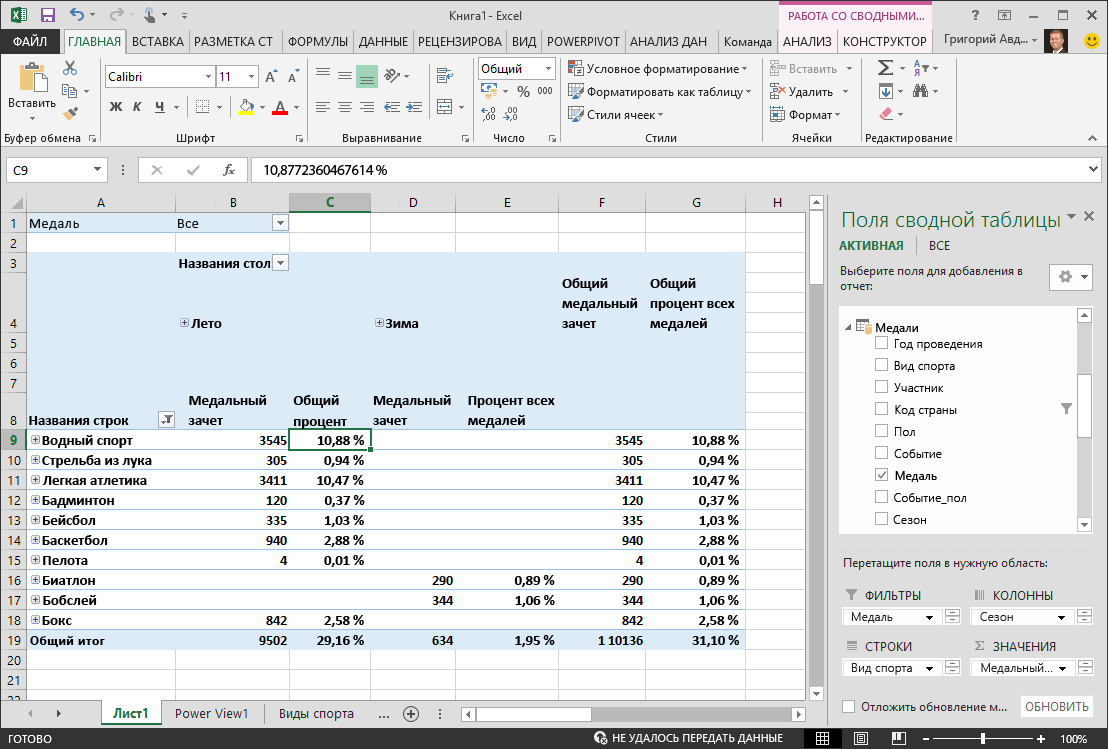Switch to the ВСТАВКА ribbon tab
Image resolution: width=1108 pixels, height=749 pixels.
pyautogui.click(x=158, y=42)
